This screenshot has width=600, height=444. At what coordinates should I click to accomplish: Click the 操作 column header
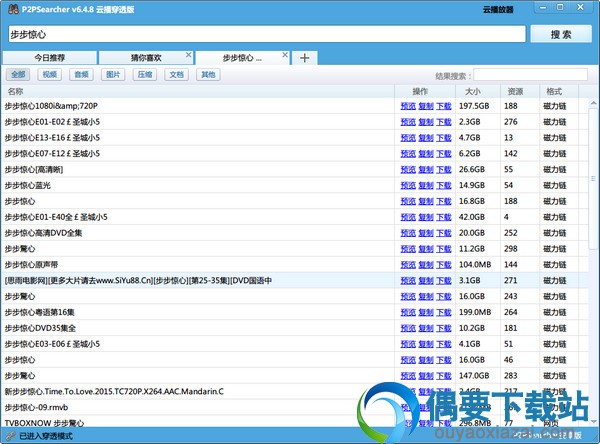pyautogui.click(x=425, y=91)
